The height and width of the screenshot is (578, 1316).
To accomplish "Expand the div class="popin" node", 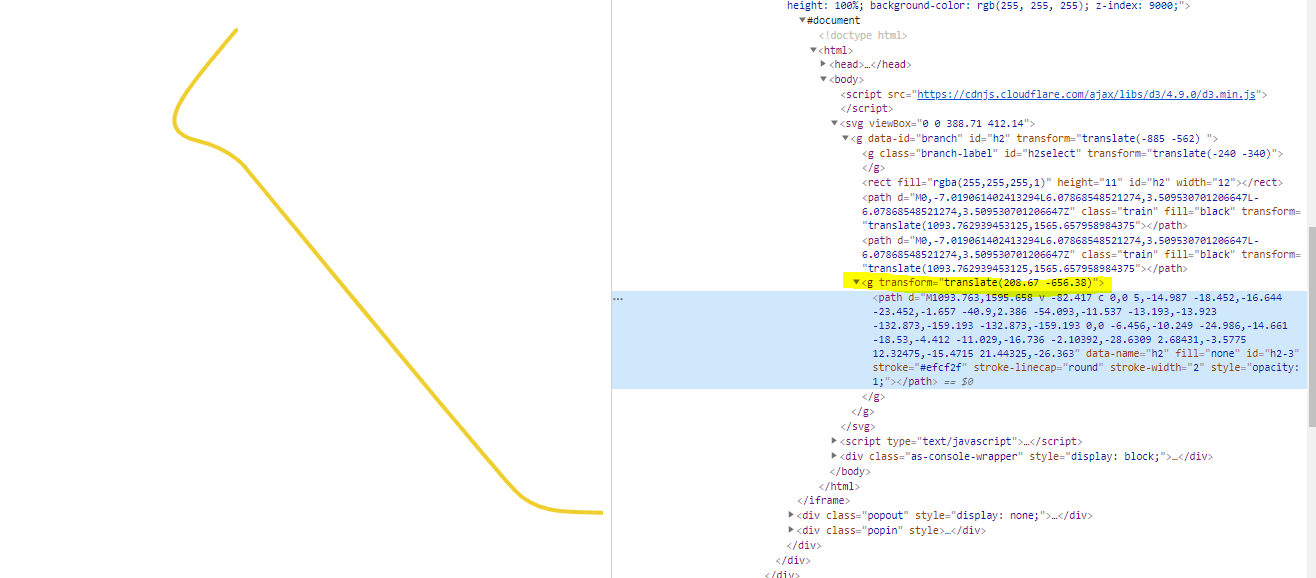I will [792, 530].
